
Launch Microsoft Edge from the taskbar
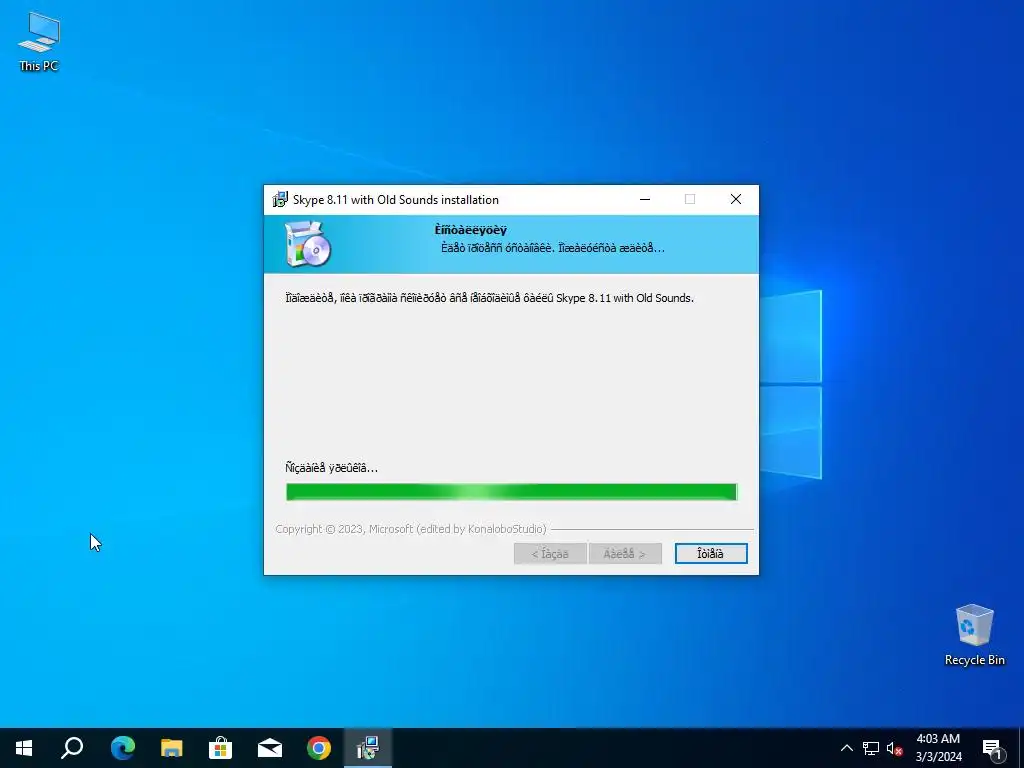click(x=122, y=748)
